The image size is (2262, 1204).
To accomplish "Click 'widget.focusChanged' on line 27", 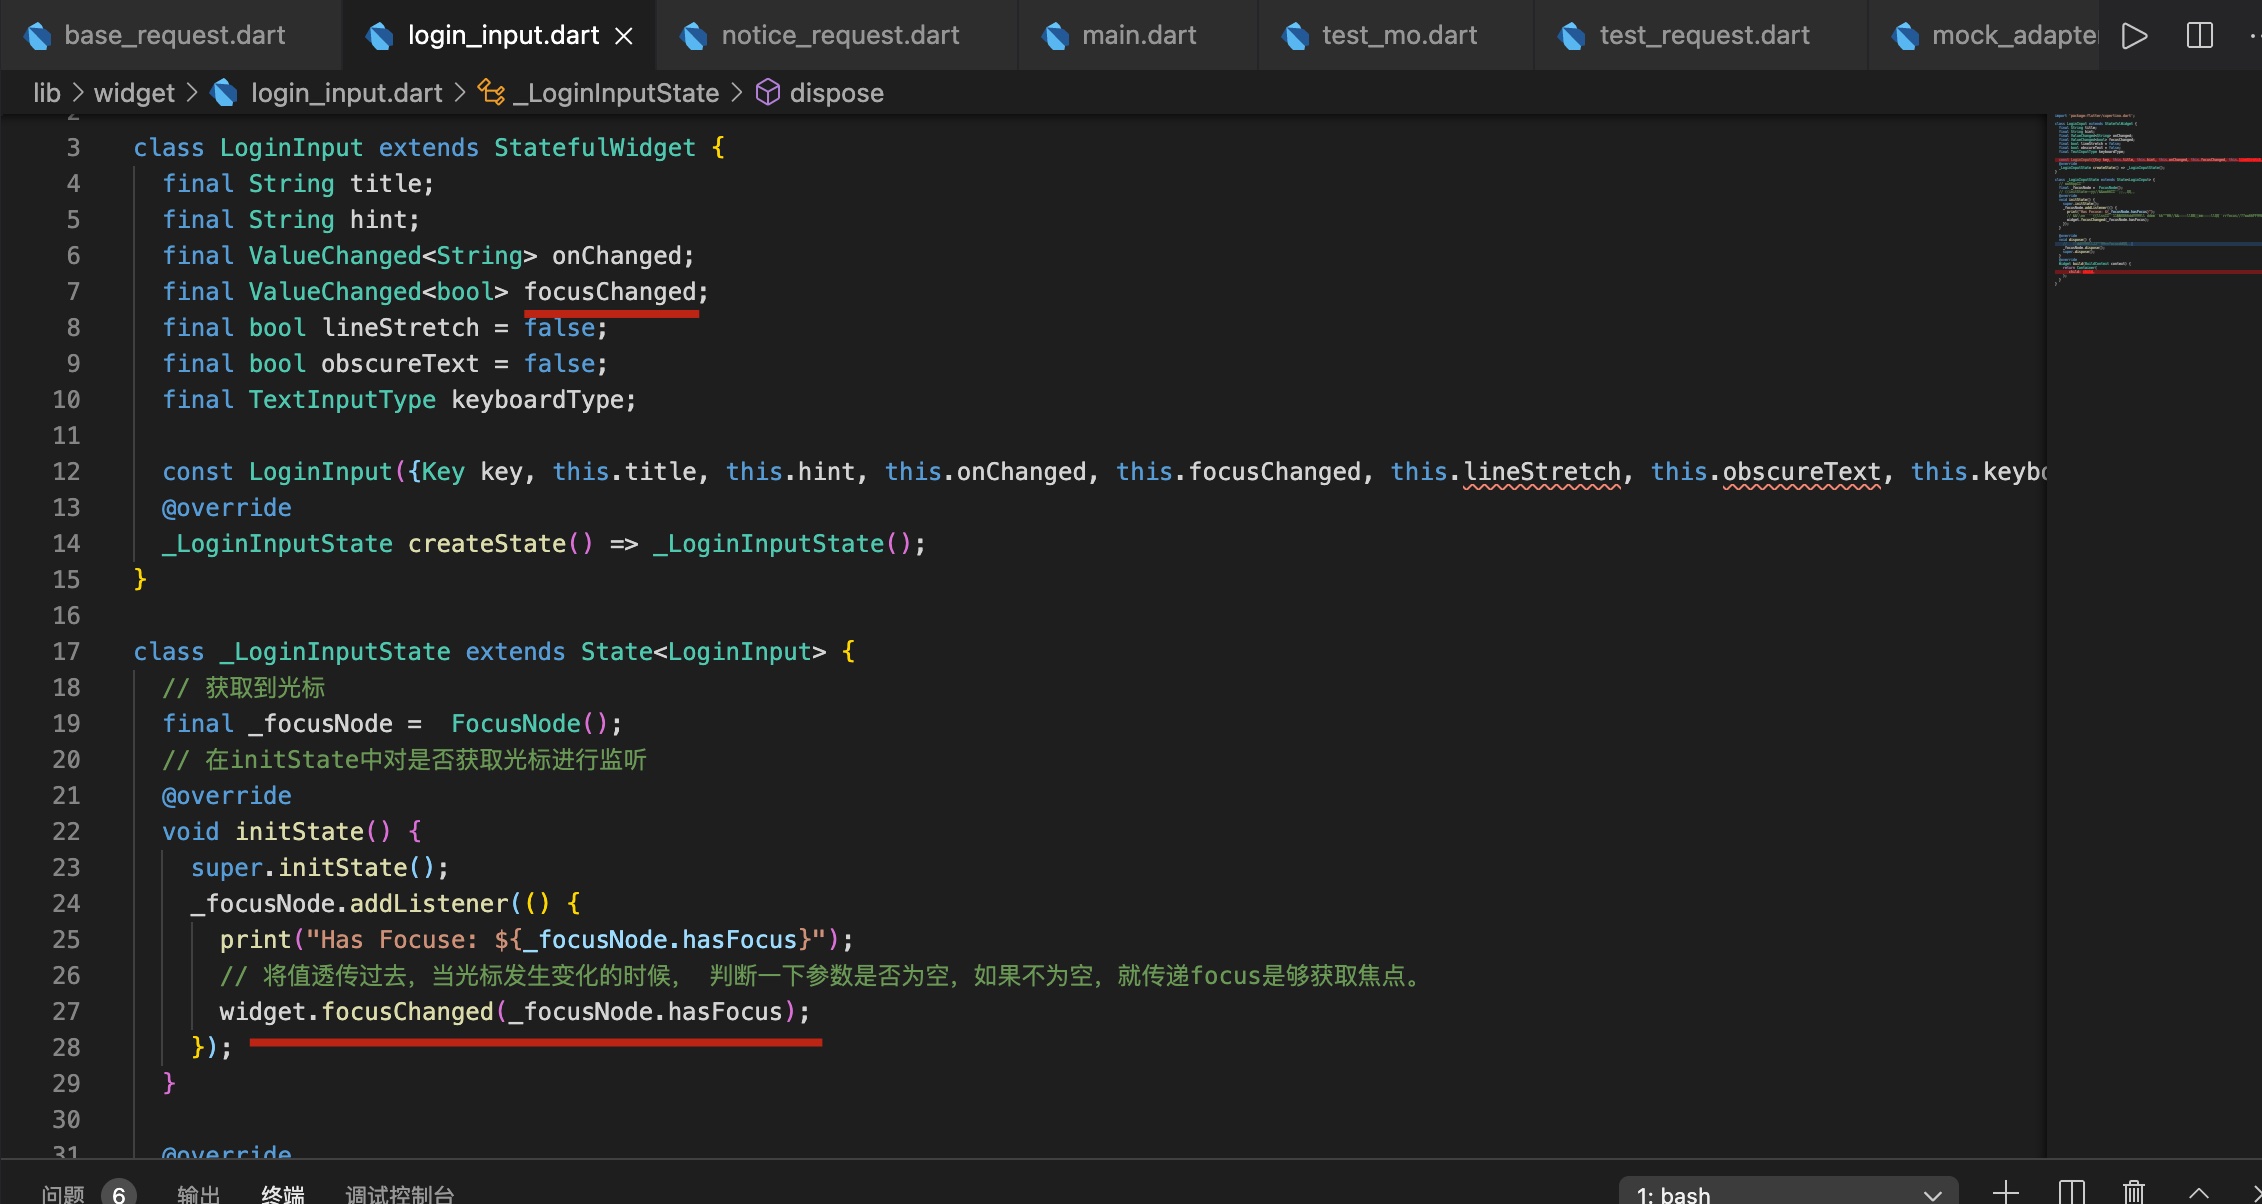I will 356,1012.
